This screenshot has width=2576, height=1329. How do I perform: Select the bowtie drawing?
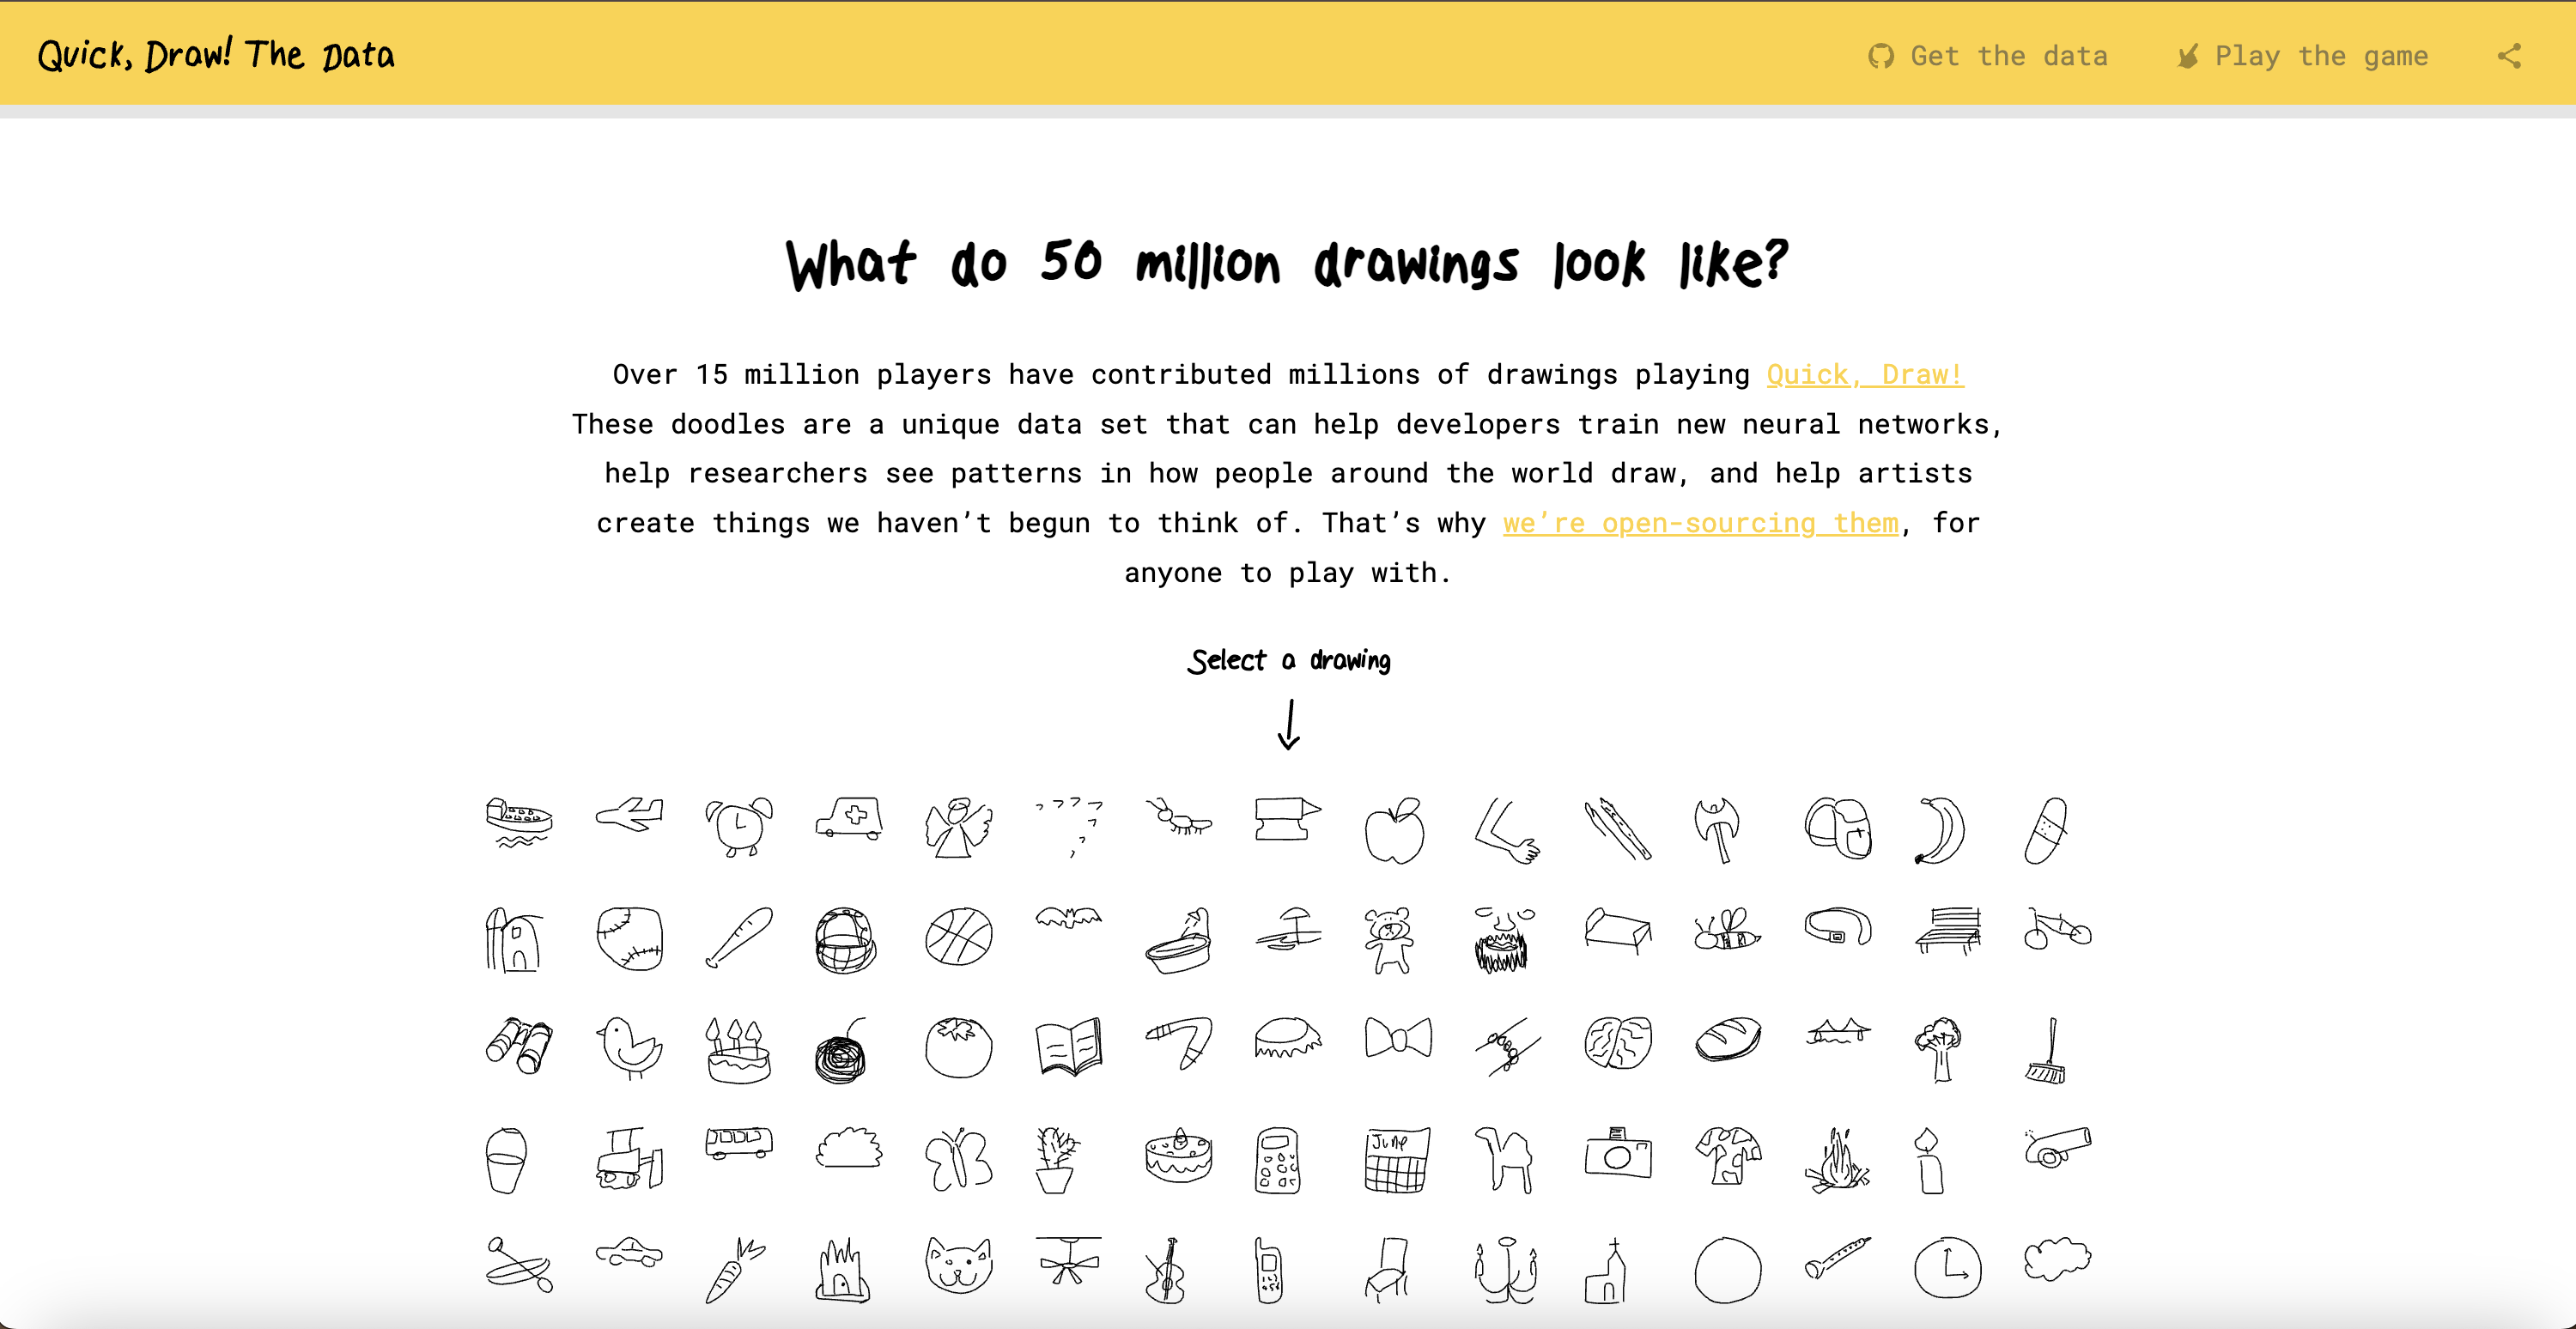click(1398, 1038)
